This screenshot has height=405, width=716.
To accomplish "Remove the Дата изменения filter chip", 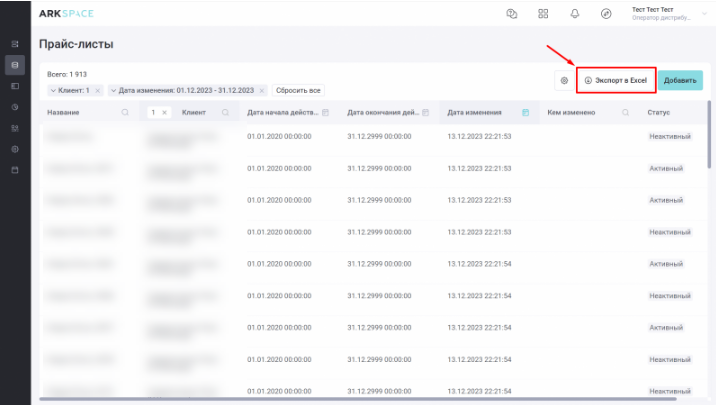I will pyautogui.click(x=262, y=90).
